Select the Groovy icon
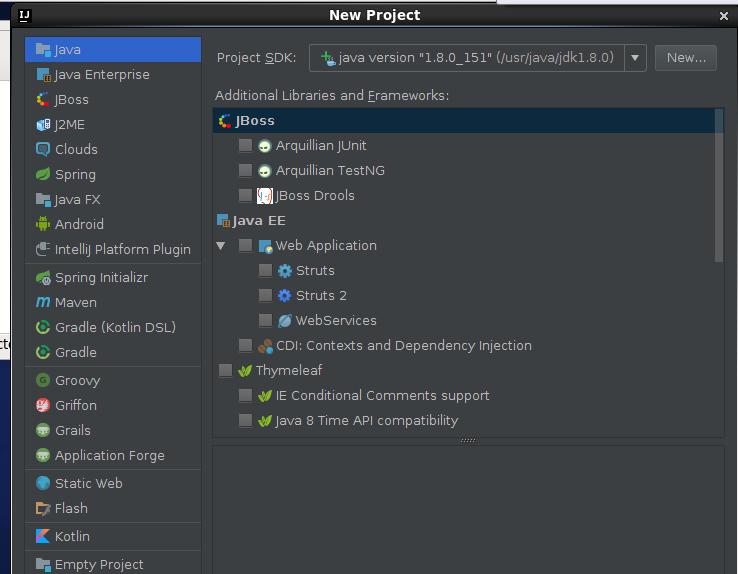 click(43, 380)
